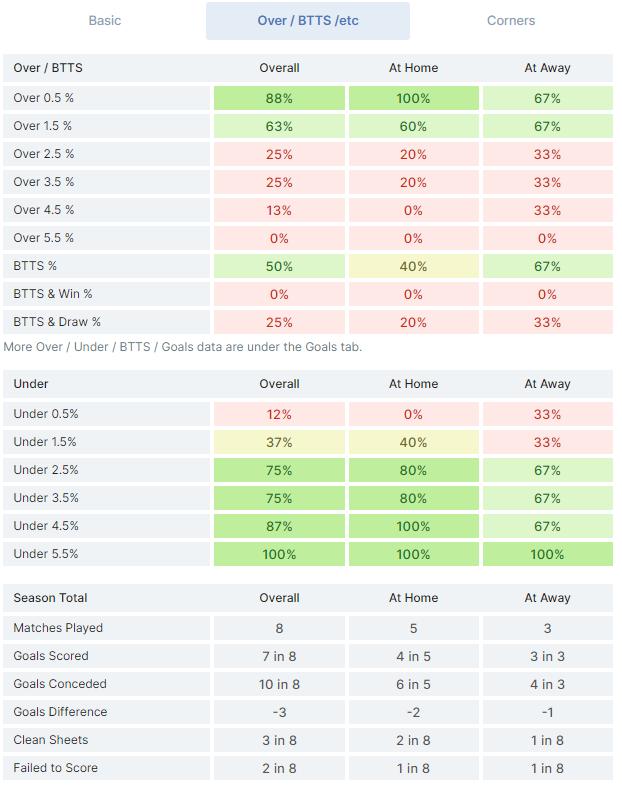622x790 pixels.
Task: Select the Over / BTTS /etc tab
Action: click(307, 21)
